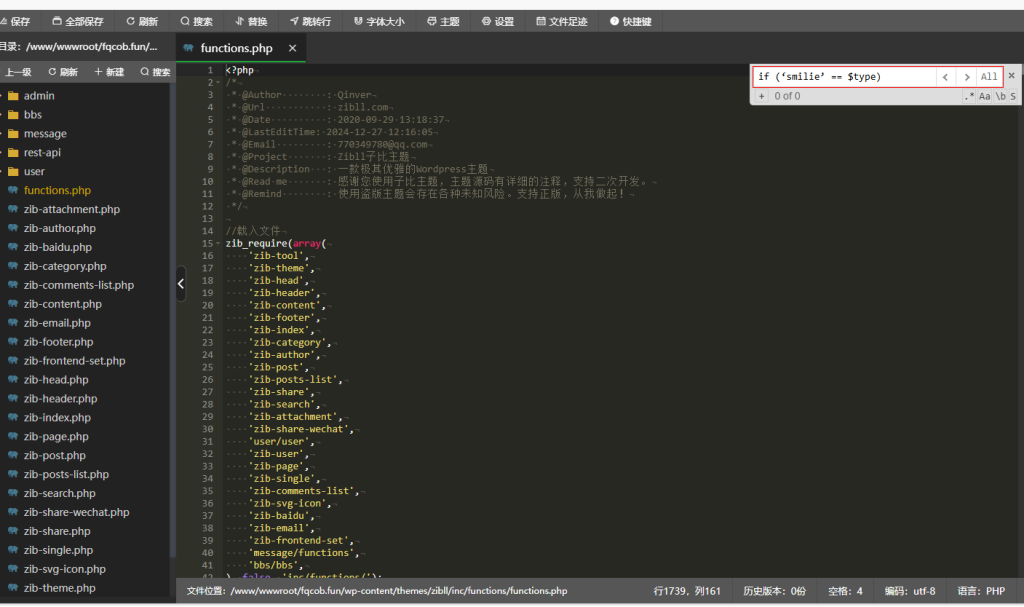1024x607 pixels.
Task: Search files with sidebar 搜索 button
Action: pos(155,72)
